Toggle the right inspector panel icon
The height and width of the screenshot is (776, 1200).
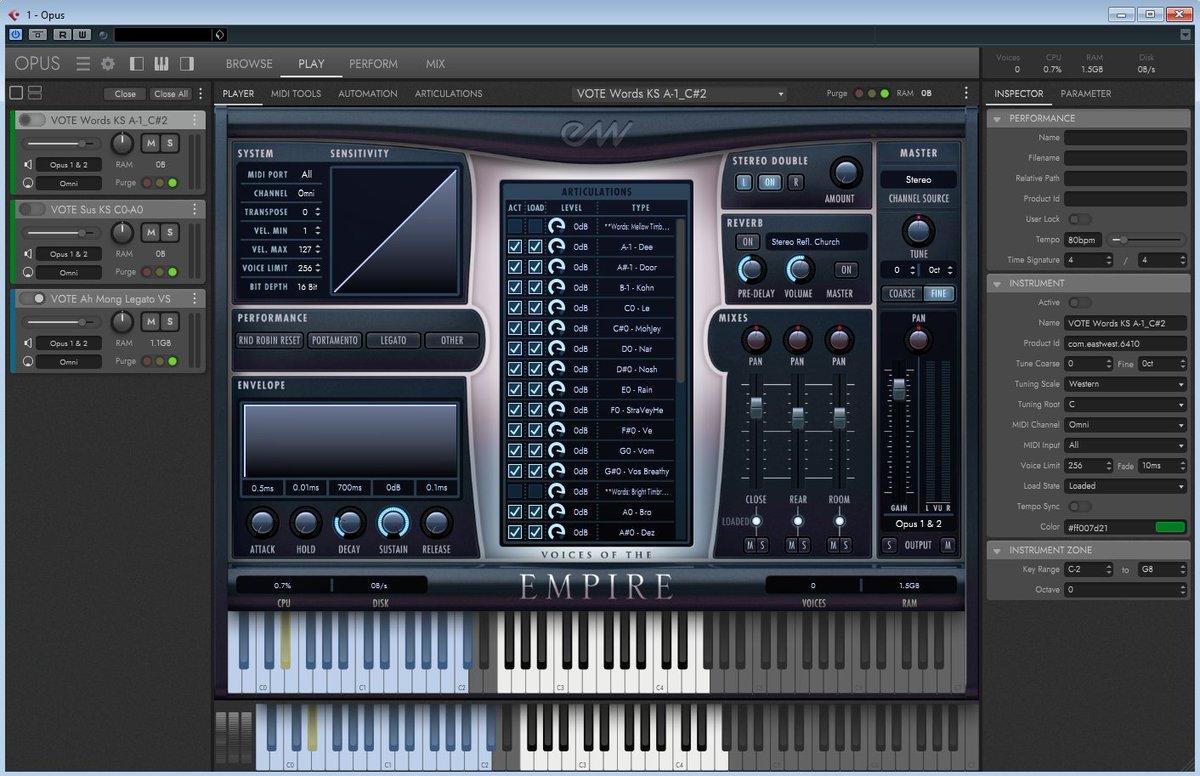click(187, 64)
